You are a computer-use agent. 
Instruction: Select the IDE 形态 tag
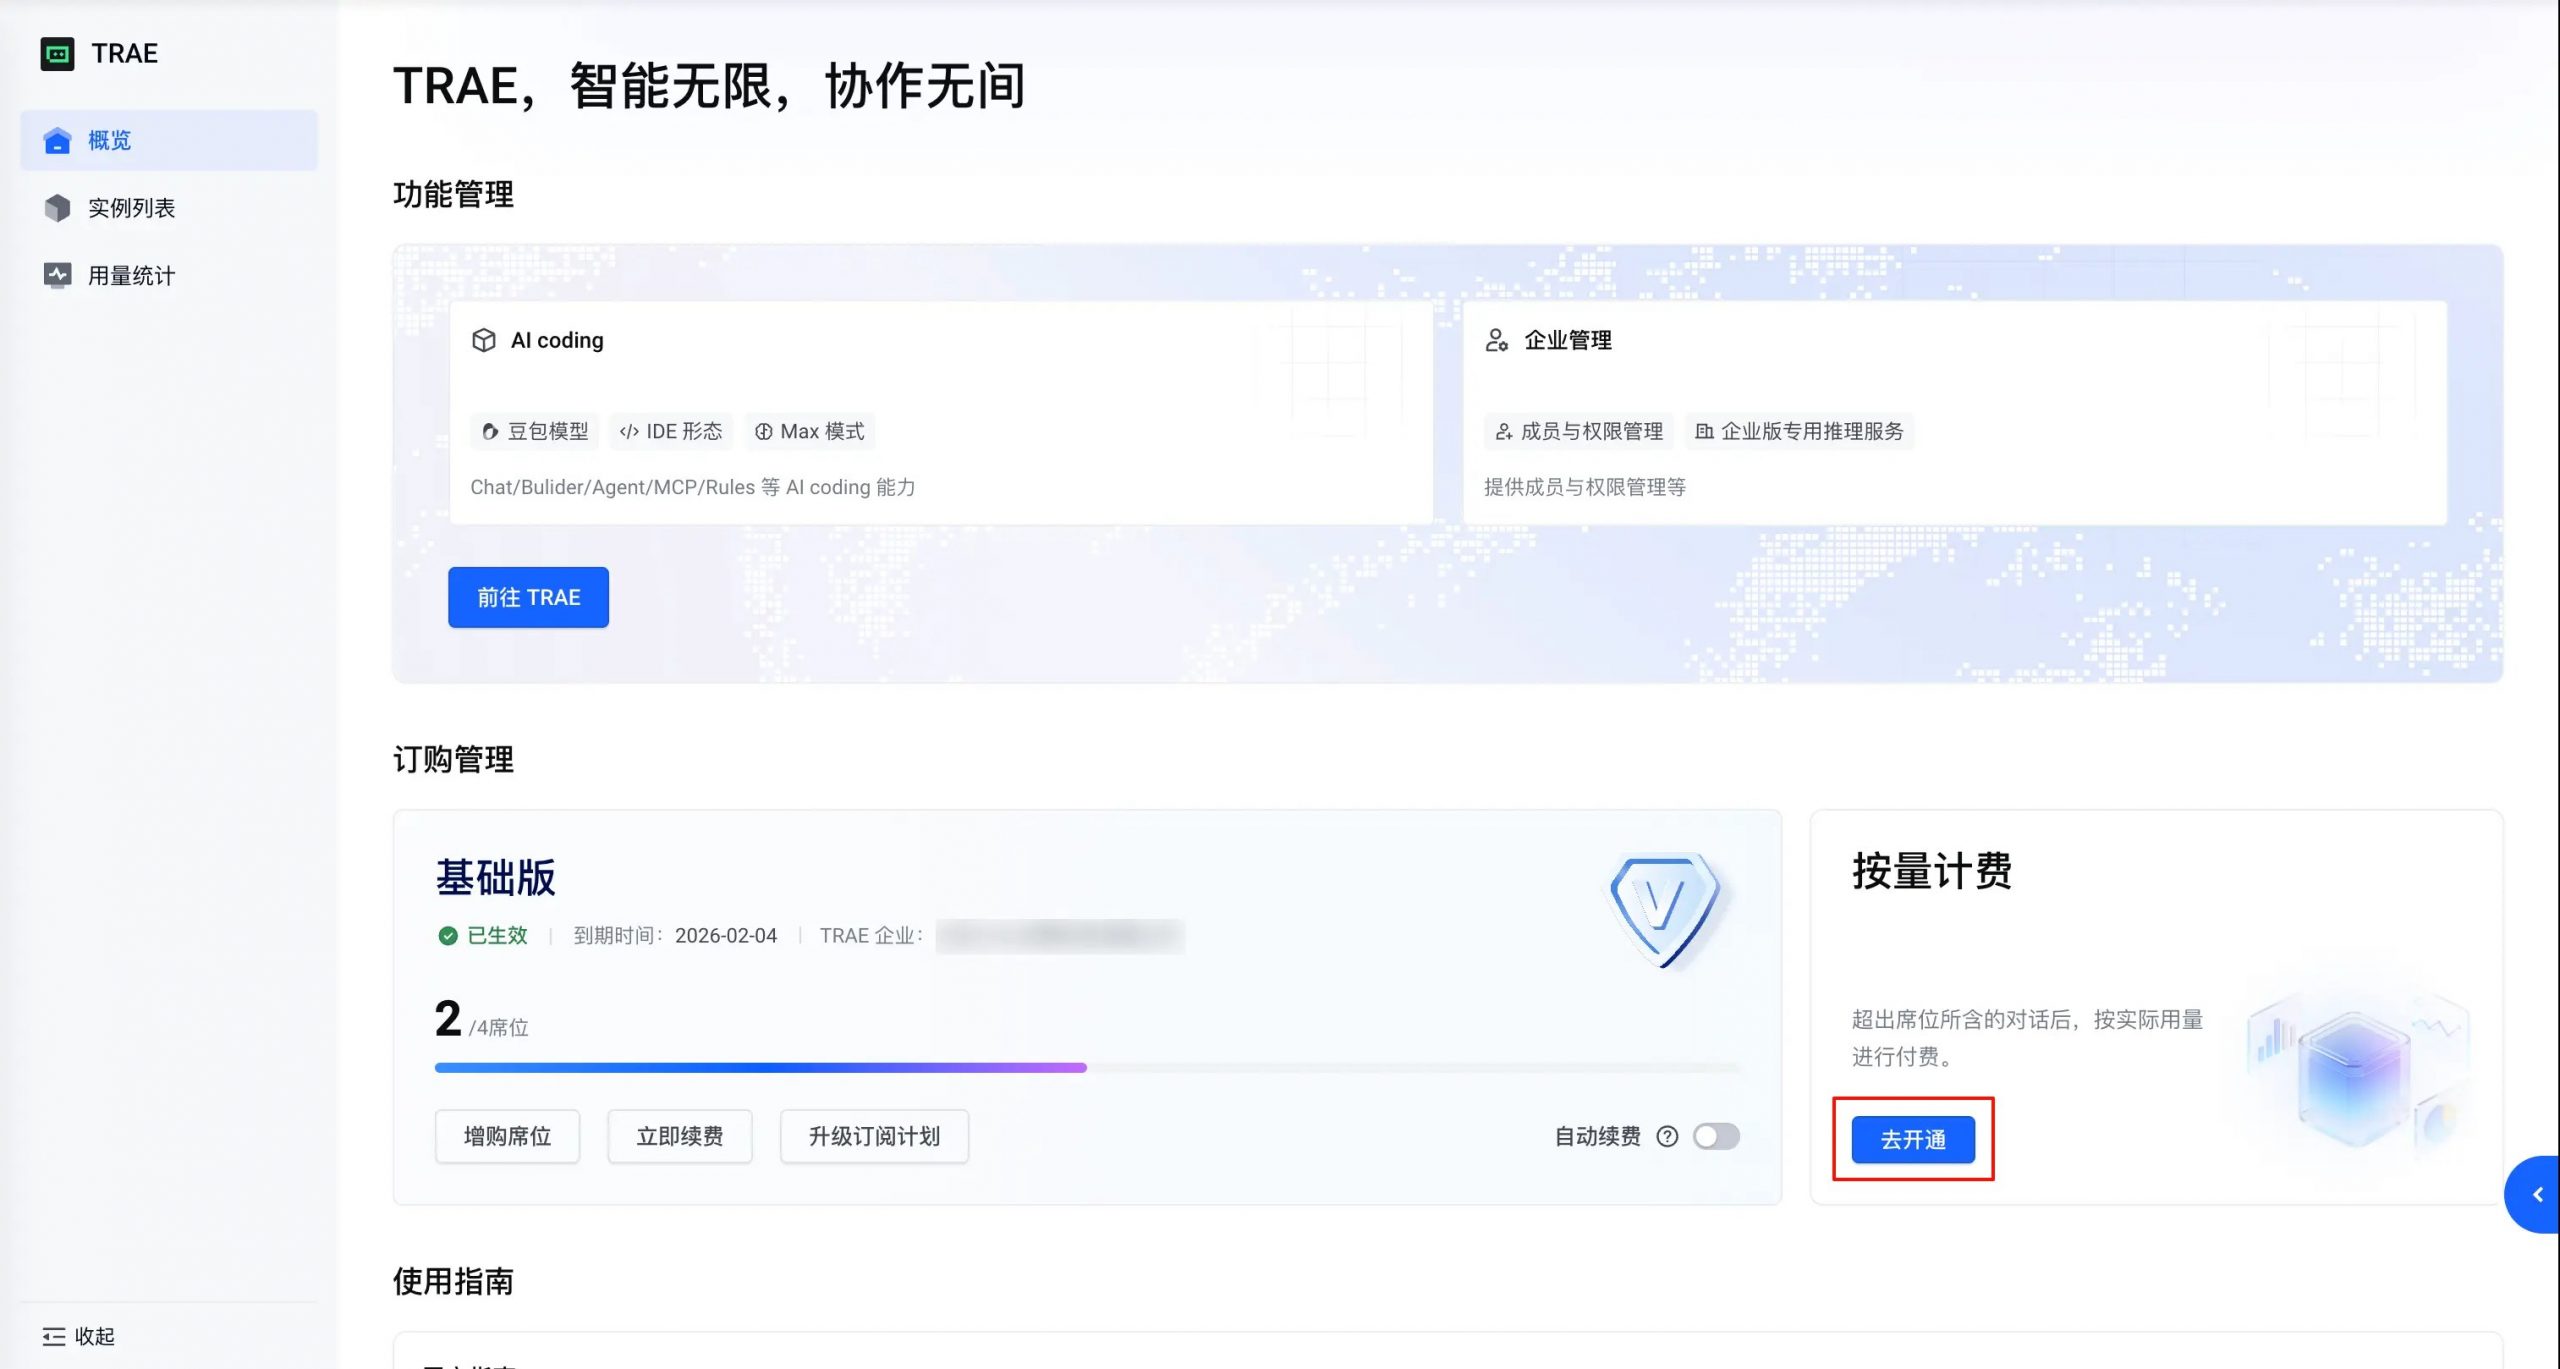671,431
